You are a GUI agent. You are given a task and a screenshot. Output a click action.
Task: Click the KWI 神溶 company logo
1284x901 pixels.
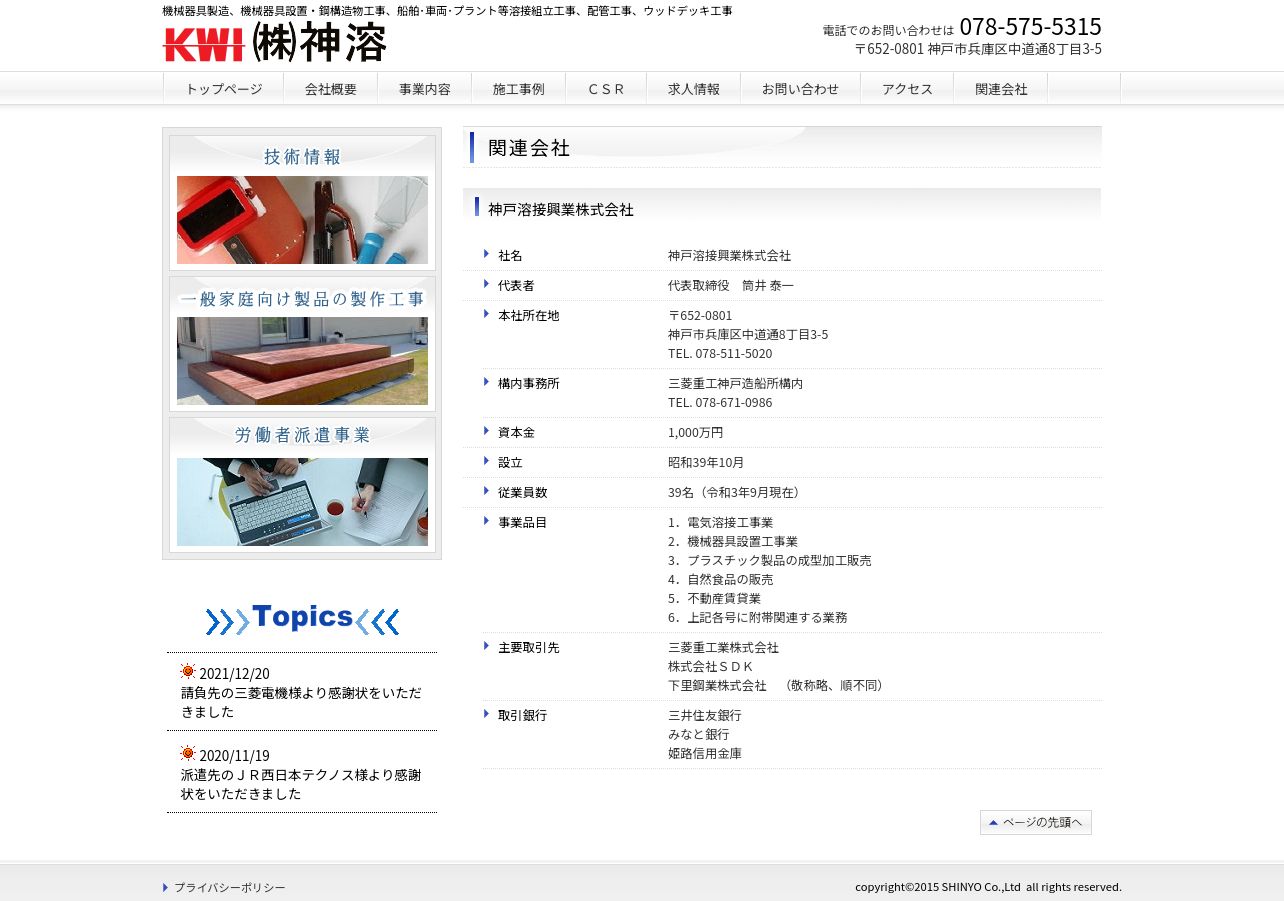274,42
